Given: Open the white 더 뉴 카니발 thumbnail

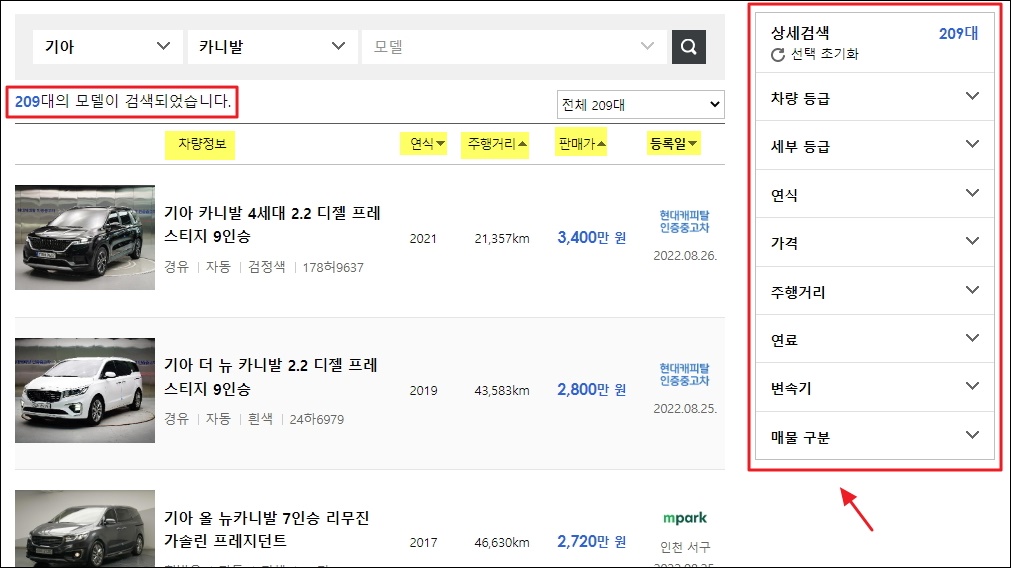Looking at the screenshot, I should tap(85, 390).
